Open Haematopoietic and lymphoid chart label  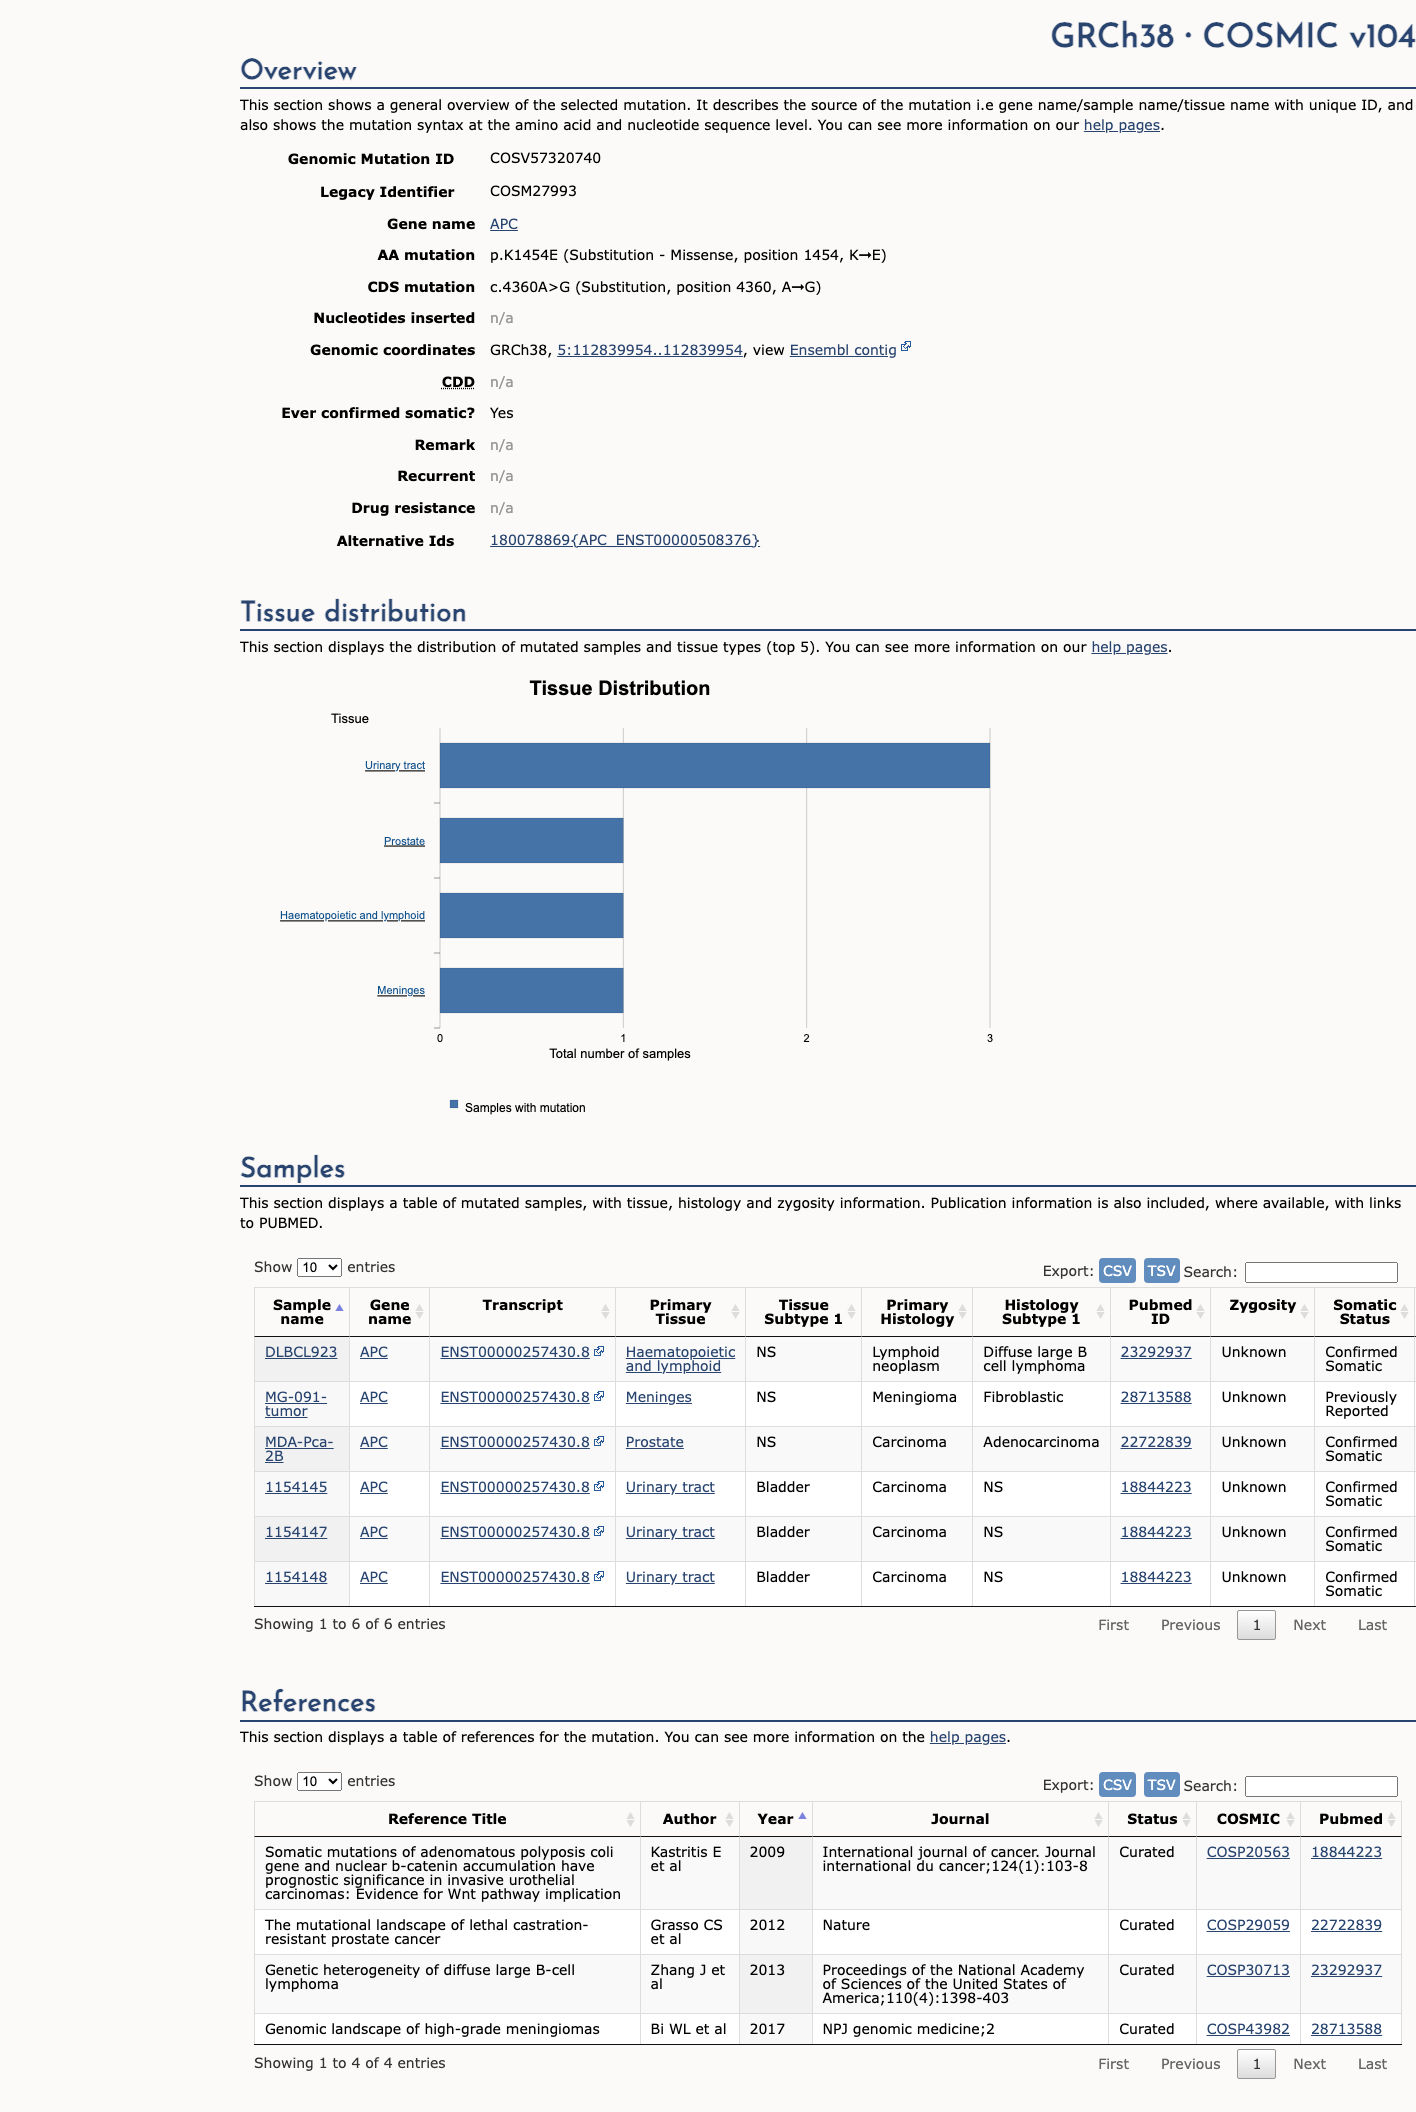pyautogui.click(x=352, y=915)
